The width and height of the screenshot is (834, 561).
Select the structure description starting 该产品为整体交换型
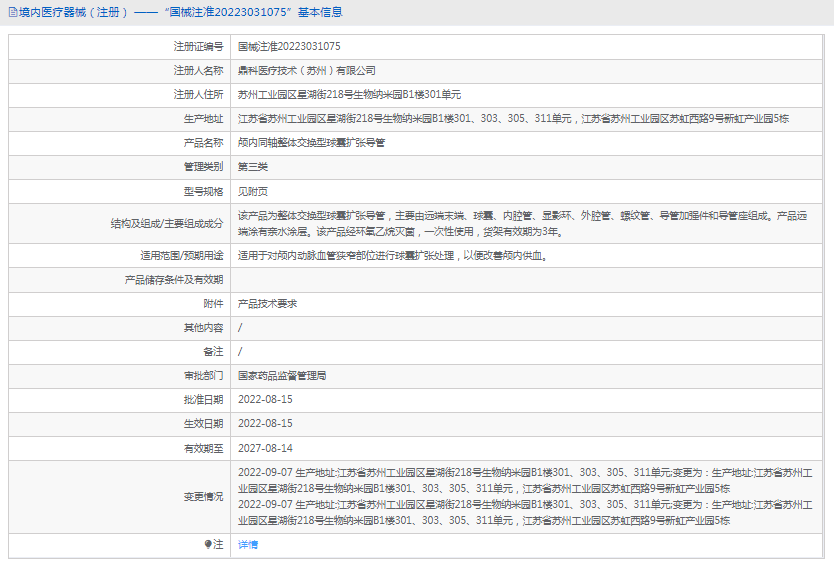[x=522, y=223]
